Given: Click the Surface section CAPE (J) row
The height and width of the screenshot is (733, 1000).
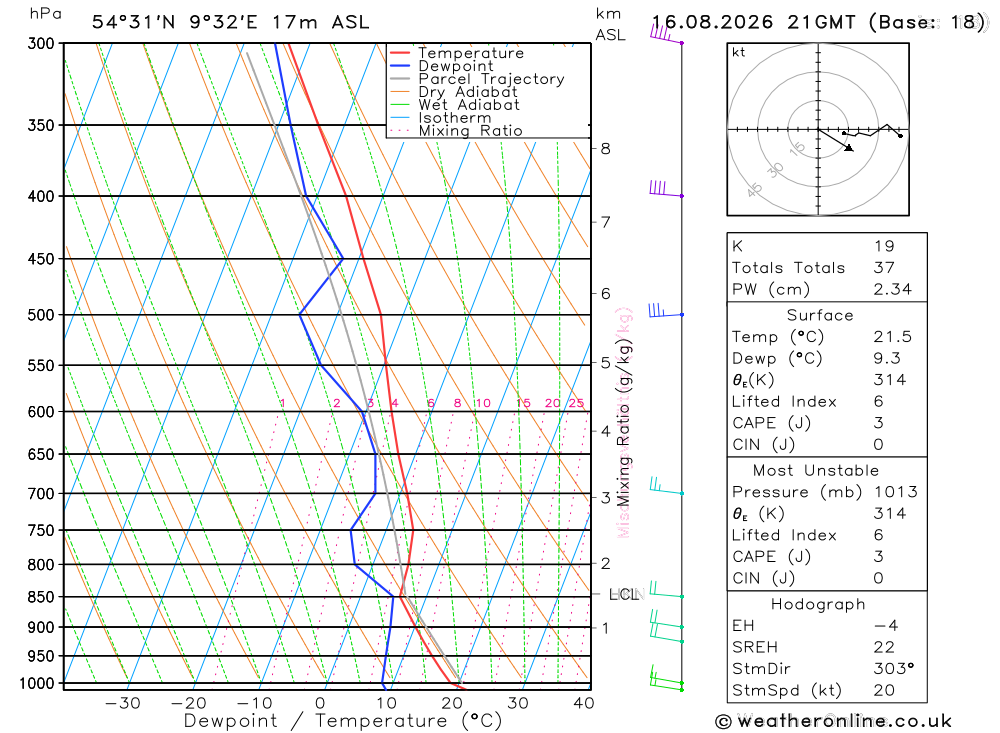Looking at the screenshot, I should coord(827,423).
